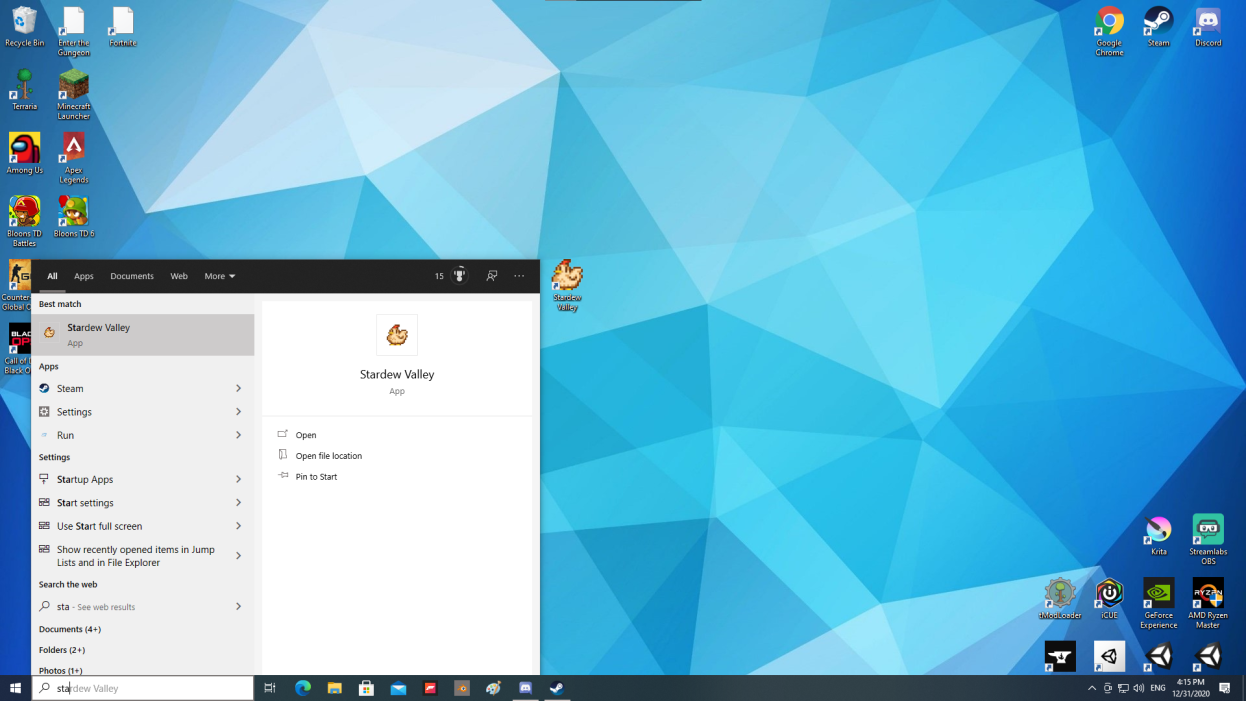
Task: Select the Terraria desktop icon
Action: tap(24, 89)
